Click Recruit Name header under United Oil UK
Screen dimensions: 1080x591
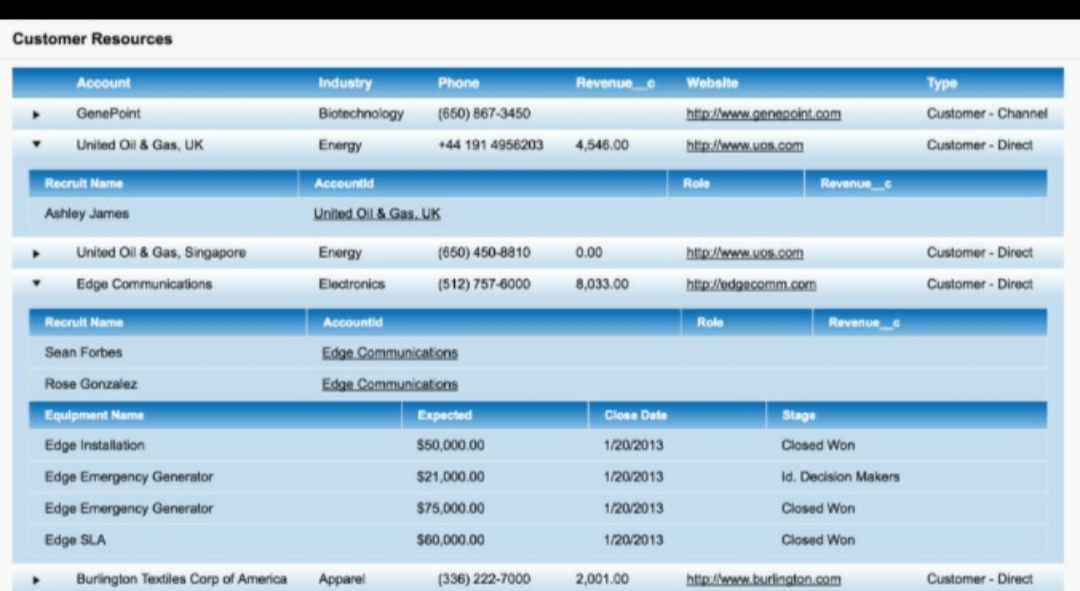tap(83, 183)
